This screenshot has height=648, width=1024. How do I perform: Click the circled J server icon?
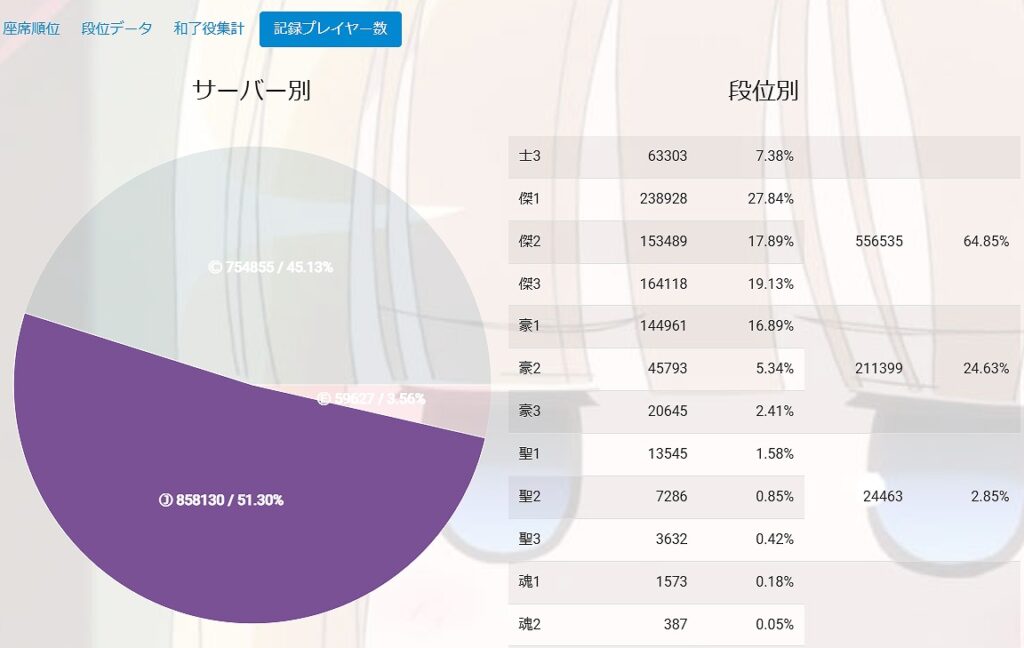pyautogui.click(x=165, y=500)
